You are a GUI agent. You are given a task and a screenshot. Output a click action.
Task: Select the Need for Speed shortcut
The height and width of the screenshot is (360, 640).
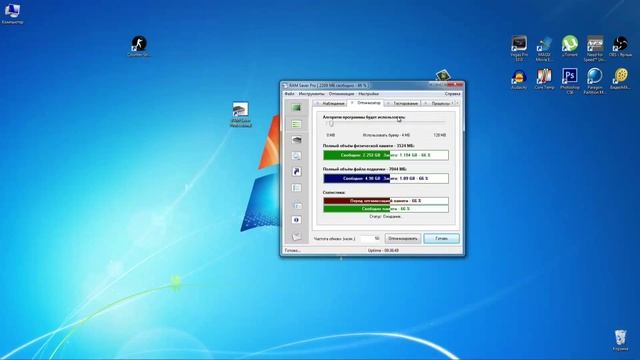pyautogui.click(x=595, y=48)
